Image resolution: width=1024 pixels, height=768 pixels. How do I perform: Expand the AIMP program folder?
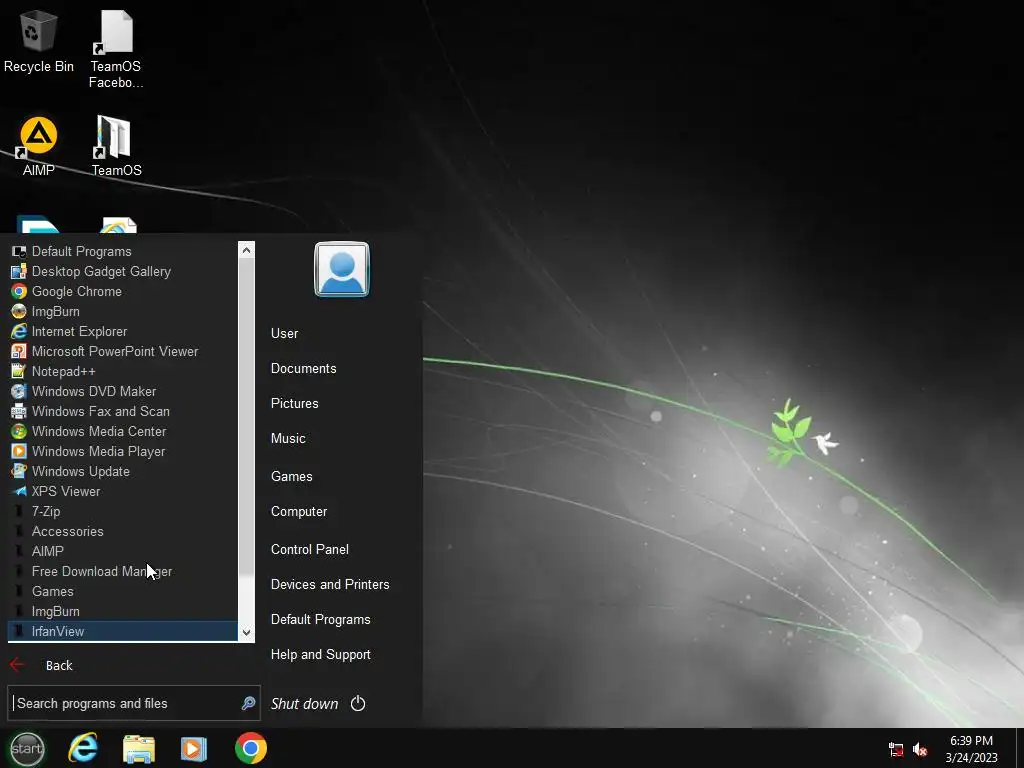(122, 551)
